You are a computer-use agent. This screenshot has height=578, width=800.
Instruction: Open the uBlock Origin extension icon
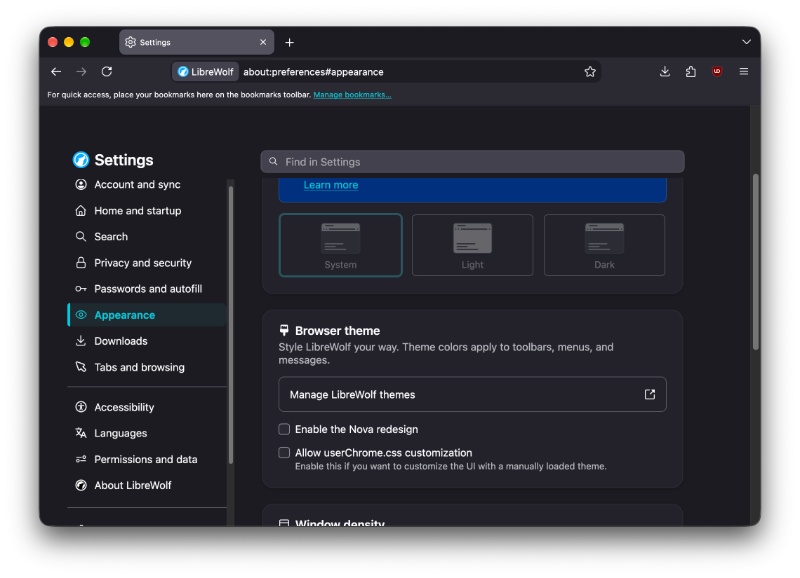(717, 71)
